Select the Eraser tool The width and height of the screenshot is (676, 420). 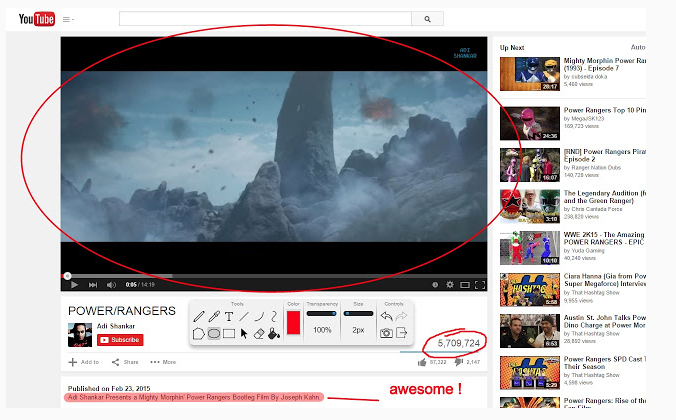point(259,333)
